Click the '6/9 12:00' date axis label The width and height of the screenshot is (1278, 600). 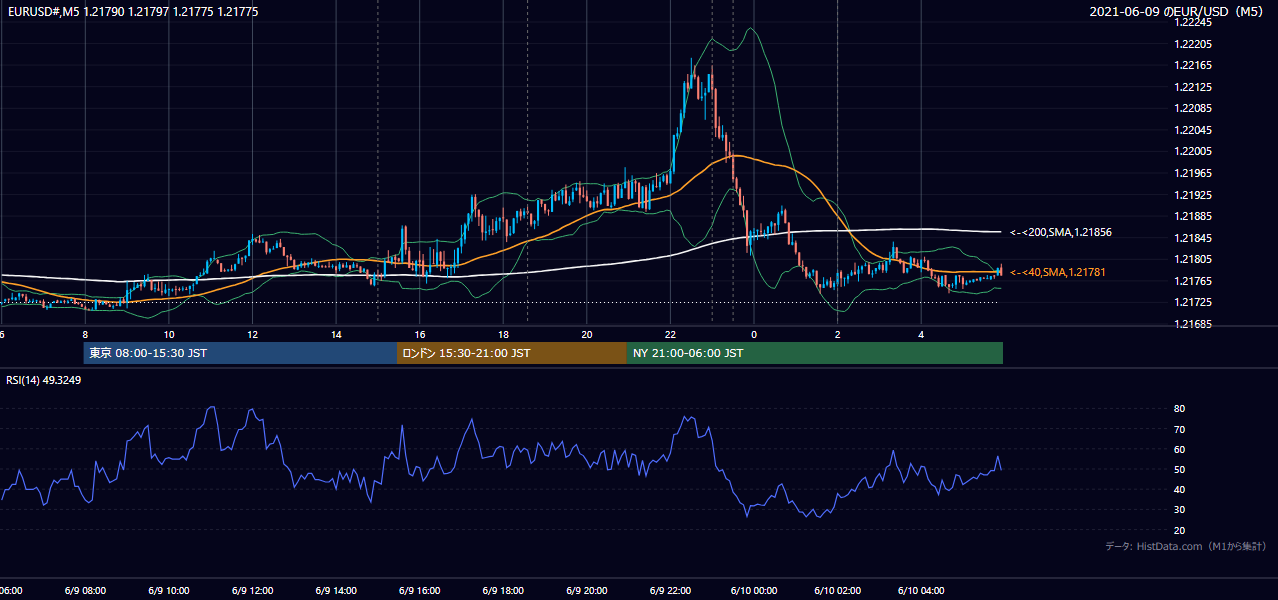pyautogui.click(x=251, y=590)
